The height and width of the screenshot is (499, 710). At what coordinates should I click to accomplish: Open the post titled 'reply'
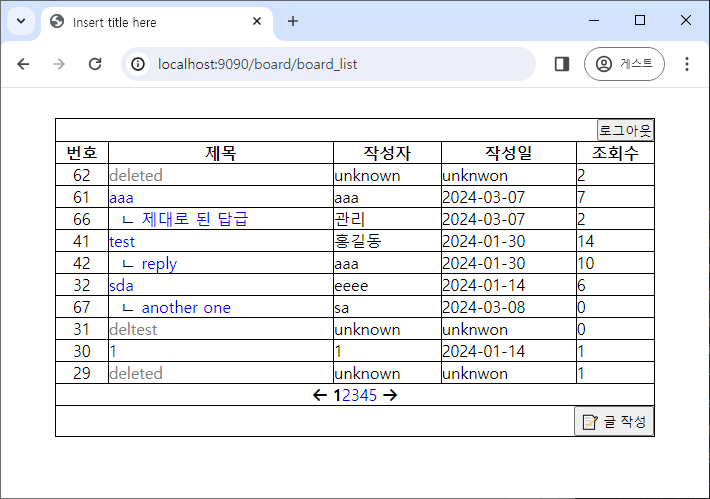click(159, 264)
